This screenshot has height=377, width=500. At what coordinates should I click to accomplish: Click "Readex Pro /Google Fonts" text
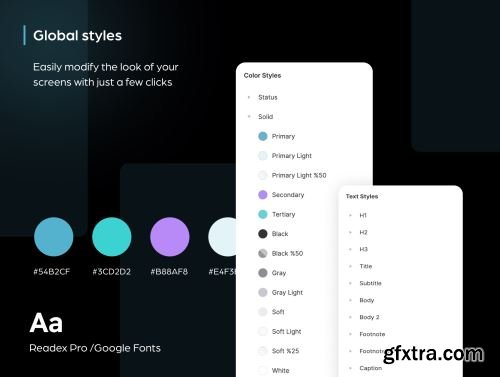[x=95, y=348]
